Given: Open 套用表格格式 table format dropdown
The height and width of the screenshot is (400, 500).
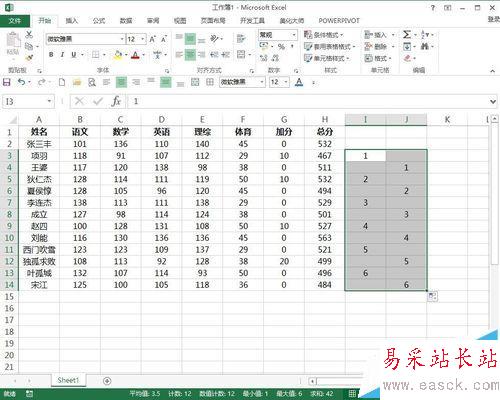Looking at the screenshot, I should 329,47.
